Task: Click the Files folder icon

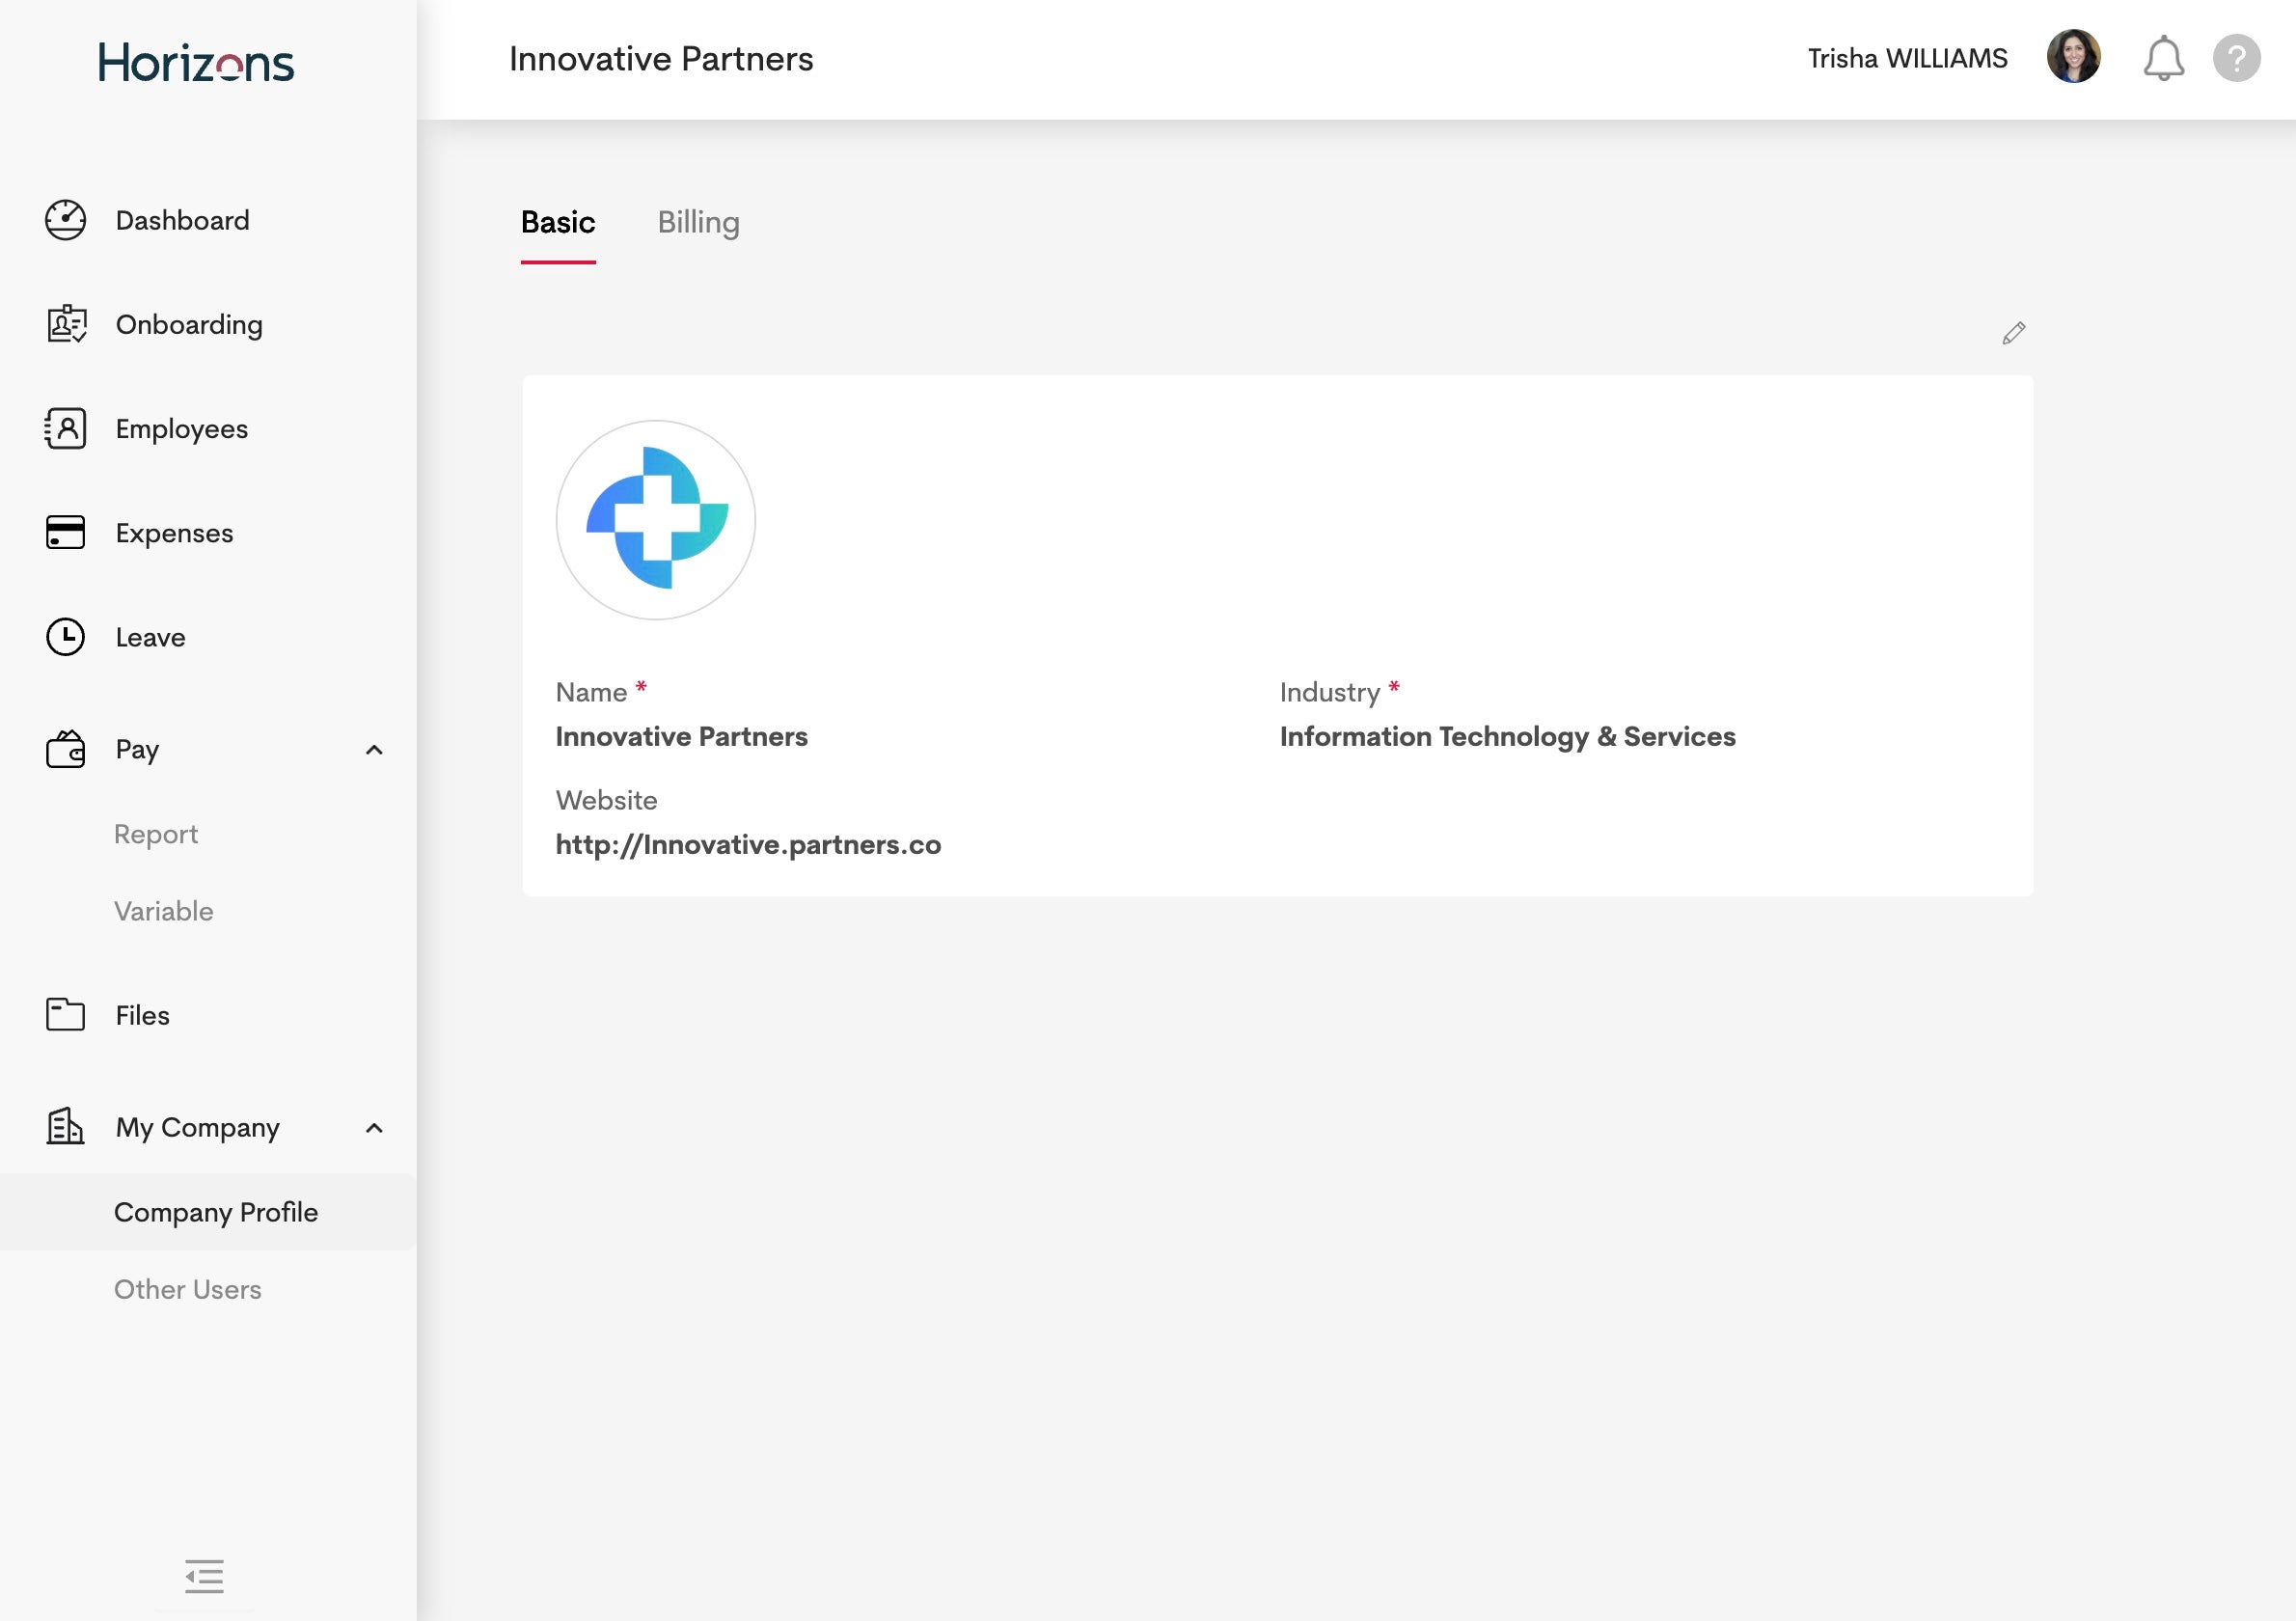Action: (66, 1014)
